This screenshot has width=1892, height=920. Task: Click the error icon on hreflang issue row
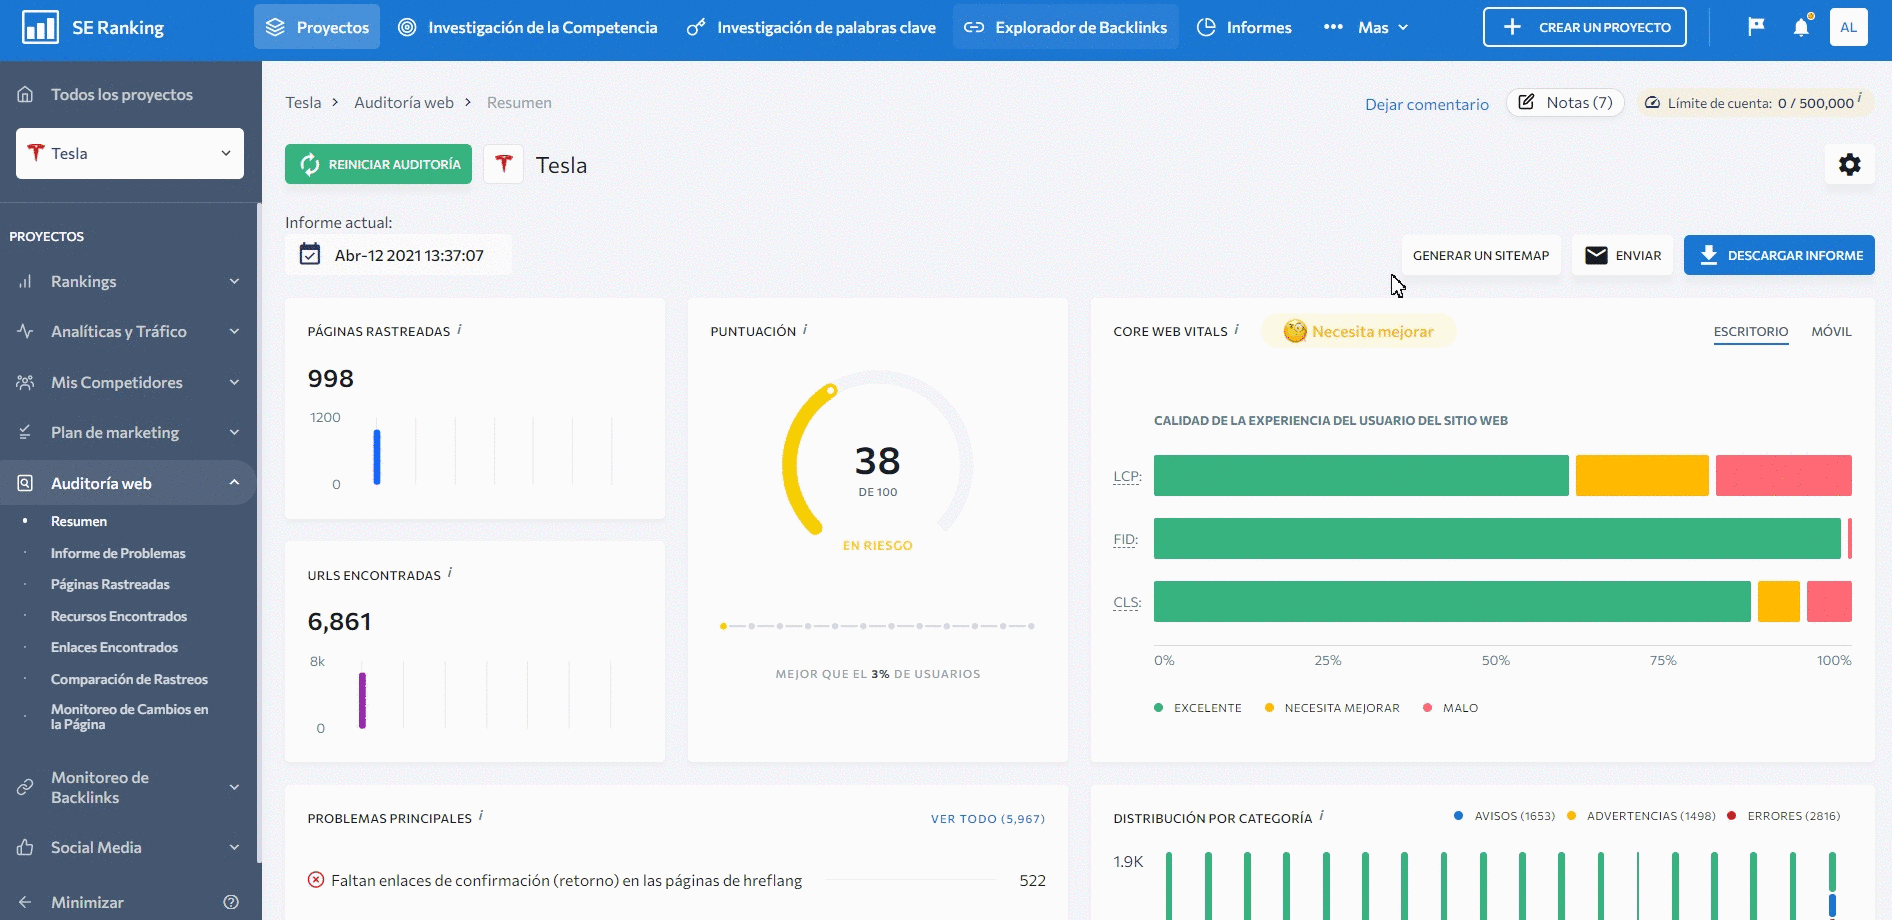(316, 880)
